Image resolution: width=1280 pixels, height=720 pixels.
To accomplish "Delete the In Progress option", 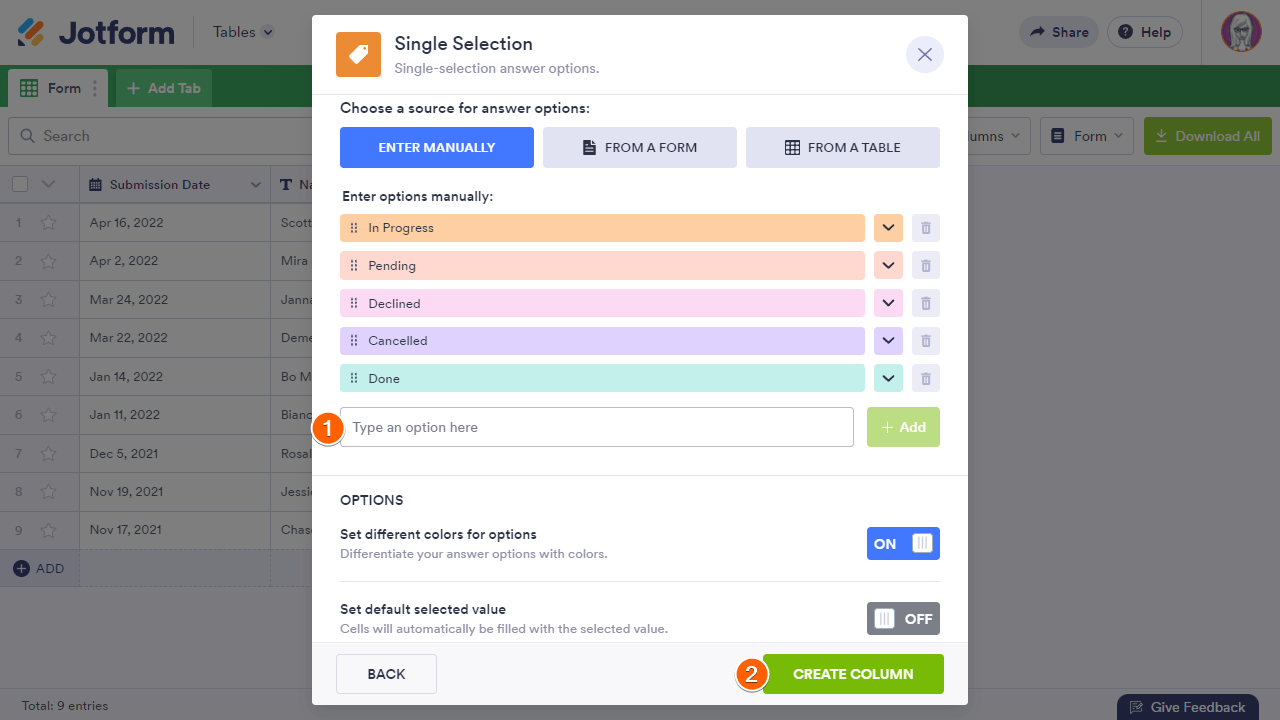I will (x=926, y=228).
